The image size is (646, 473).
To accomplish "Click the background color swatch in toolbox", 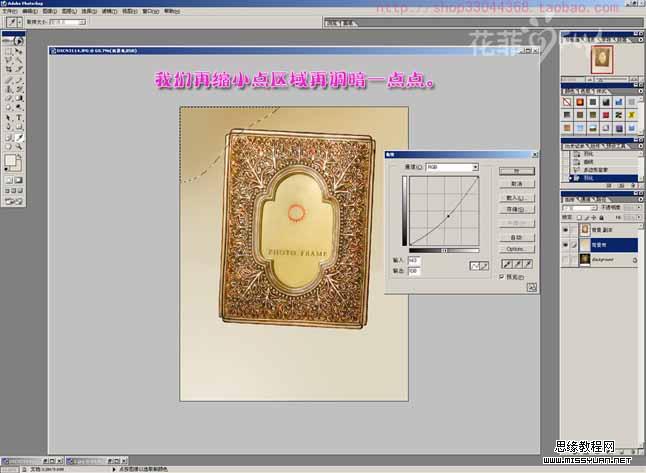I will click(16, 166).
